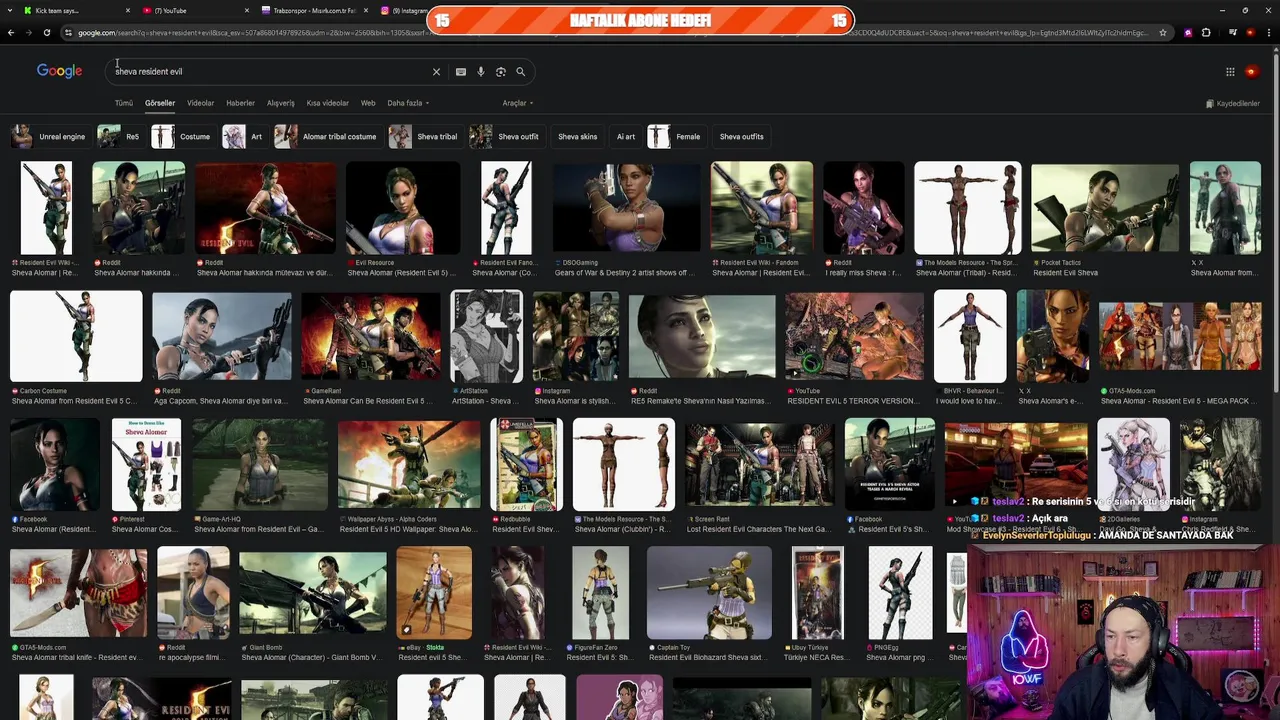Close the YouTube tab
This screenshot has width=1280, height=720.
point(247,11)
